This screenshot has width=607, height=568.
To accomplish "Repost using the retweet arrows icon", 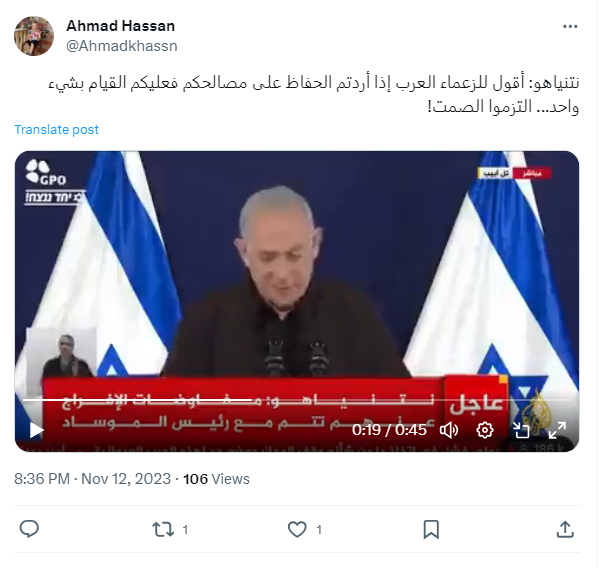I will click(x=163, y=529).
